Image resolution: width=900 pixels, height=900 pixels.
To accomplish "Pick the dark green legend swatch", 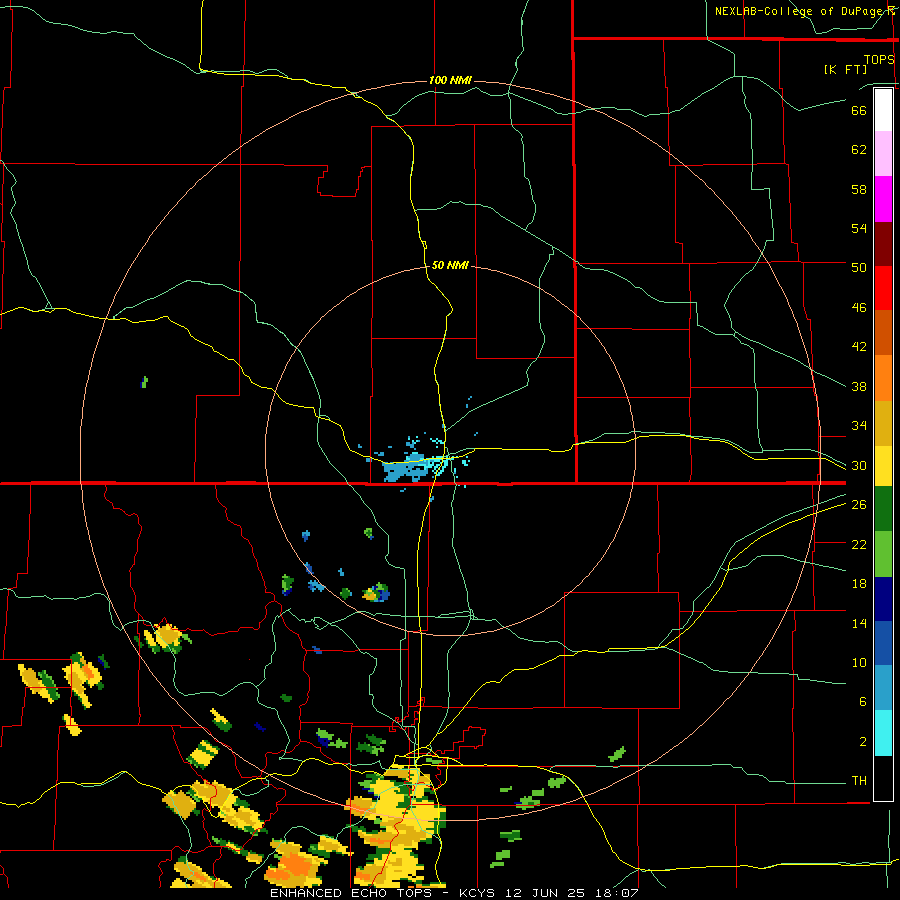I will (x=883, y=509).
